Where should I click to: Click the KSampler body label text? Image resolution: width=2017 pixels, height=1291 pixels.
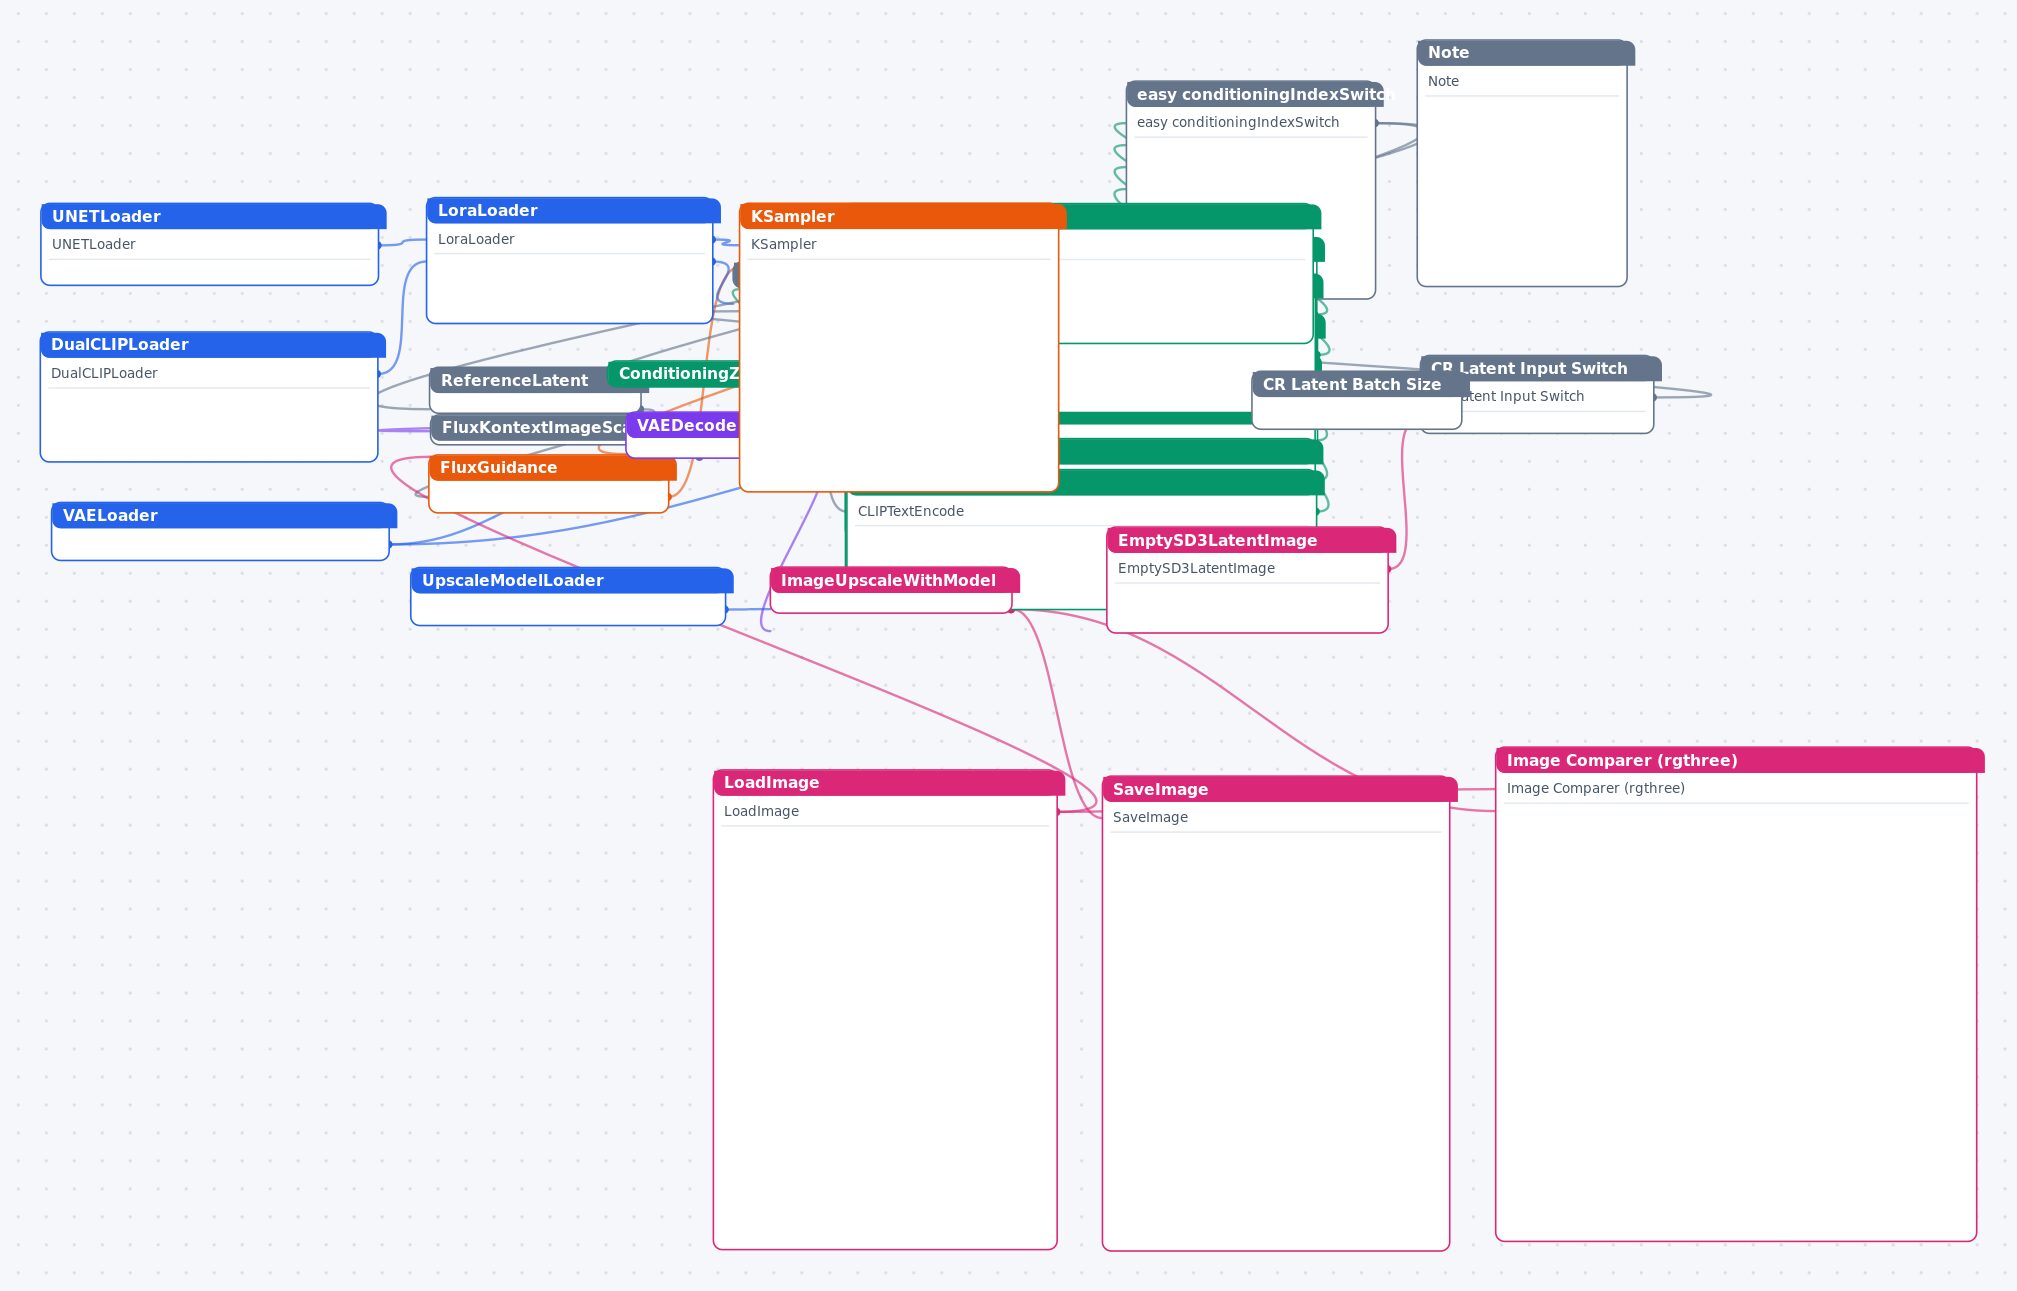pyautogui.click(x=784, y=244)
